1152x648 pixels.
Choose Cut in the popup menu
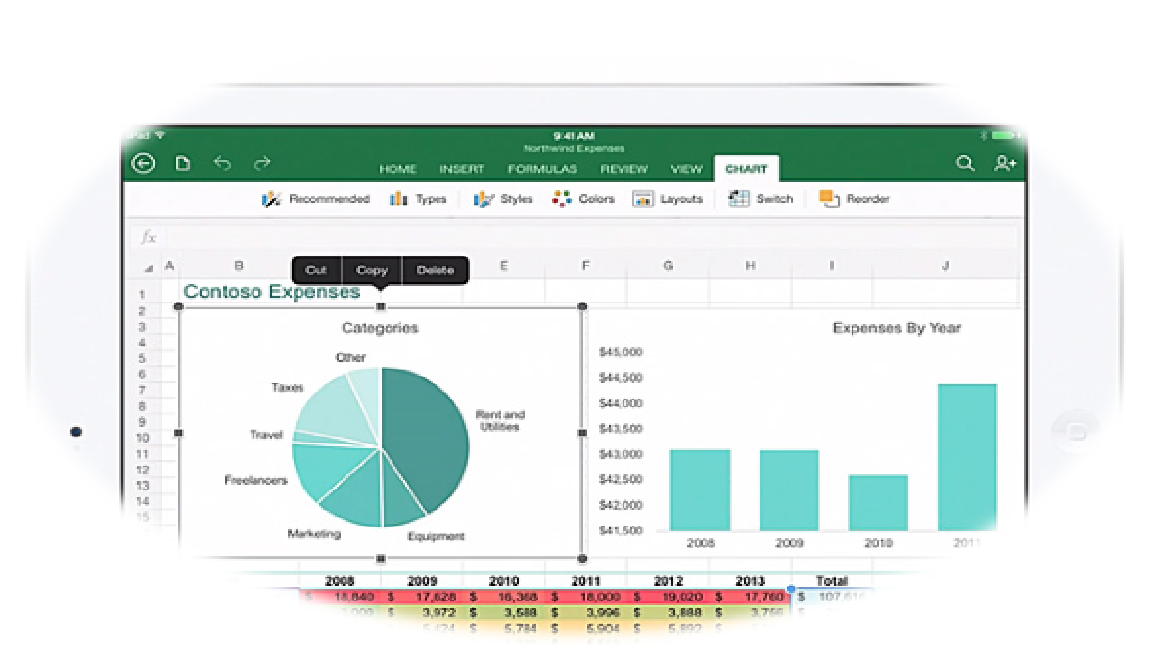click(x=316, y=270)
